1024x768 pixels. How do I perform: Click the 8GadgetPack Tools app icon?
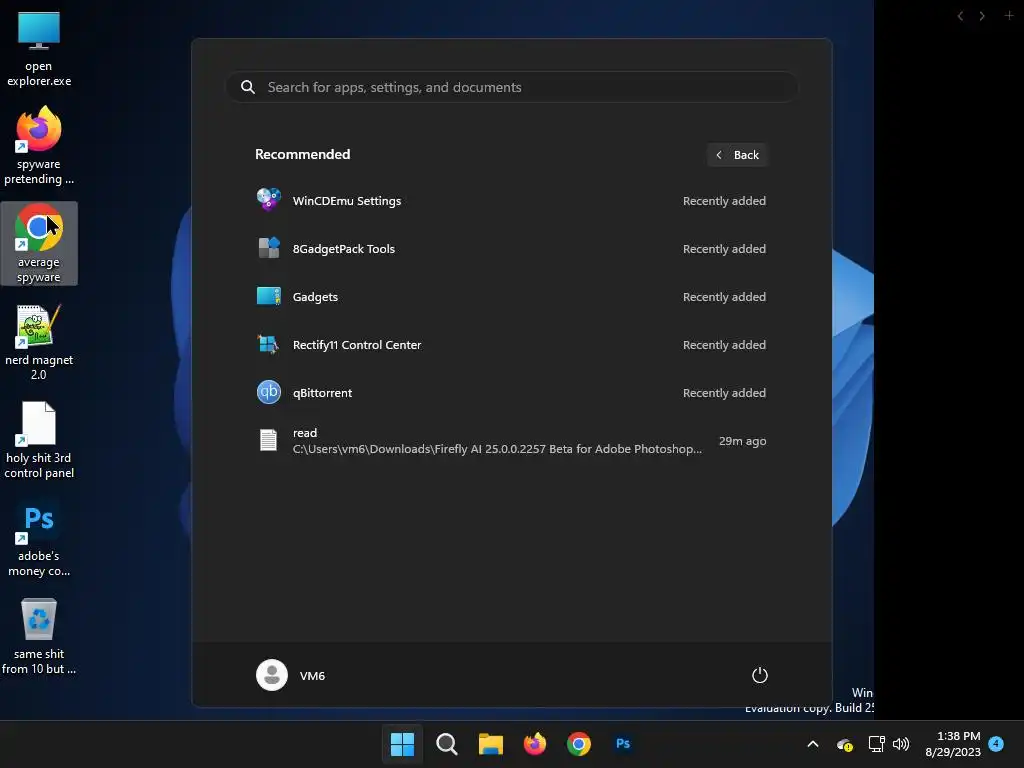click(268, 248)
